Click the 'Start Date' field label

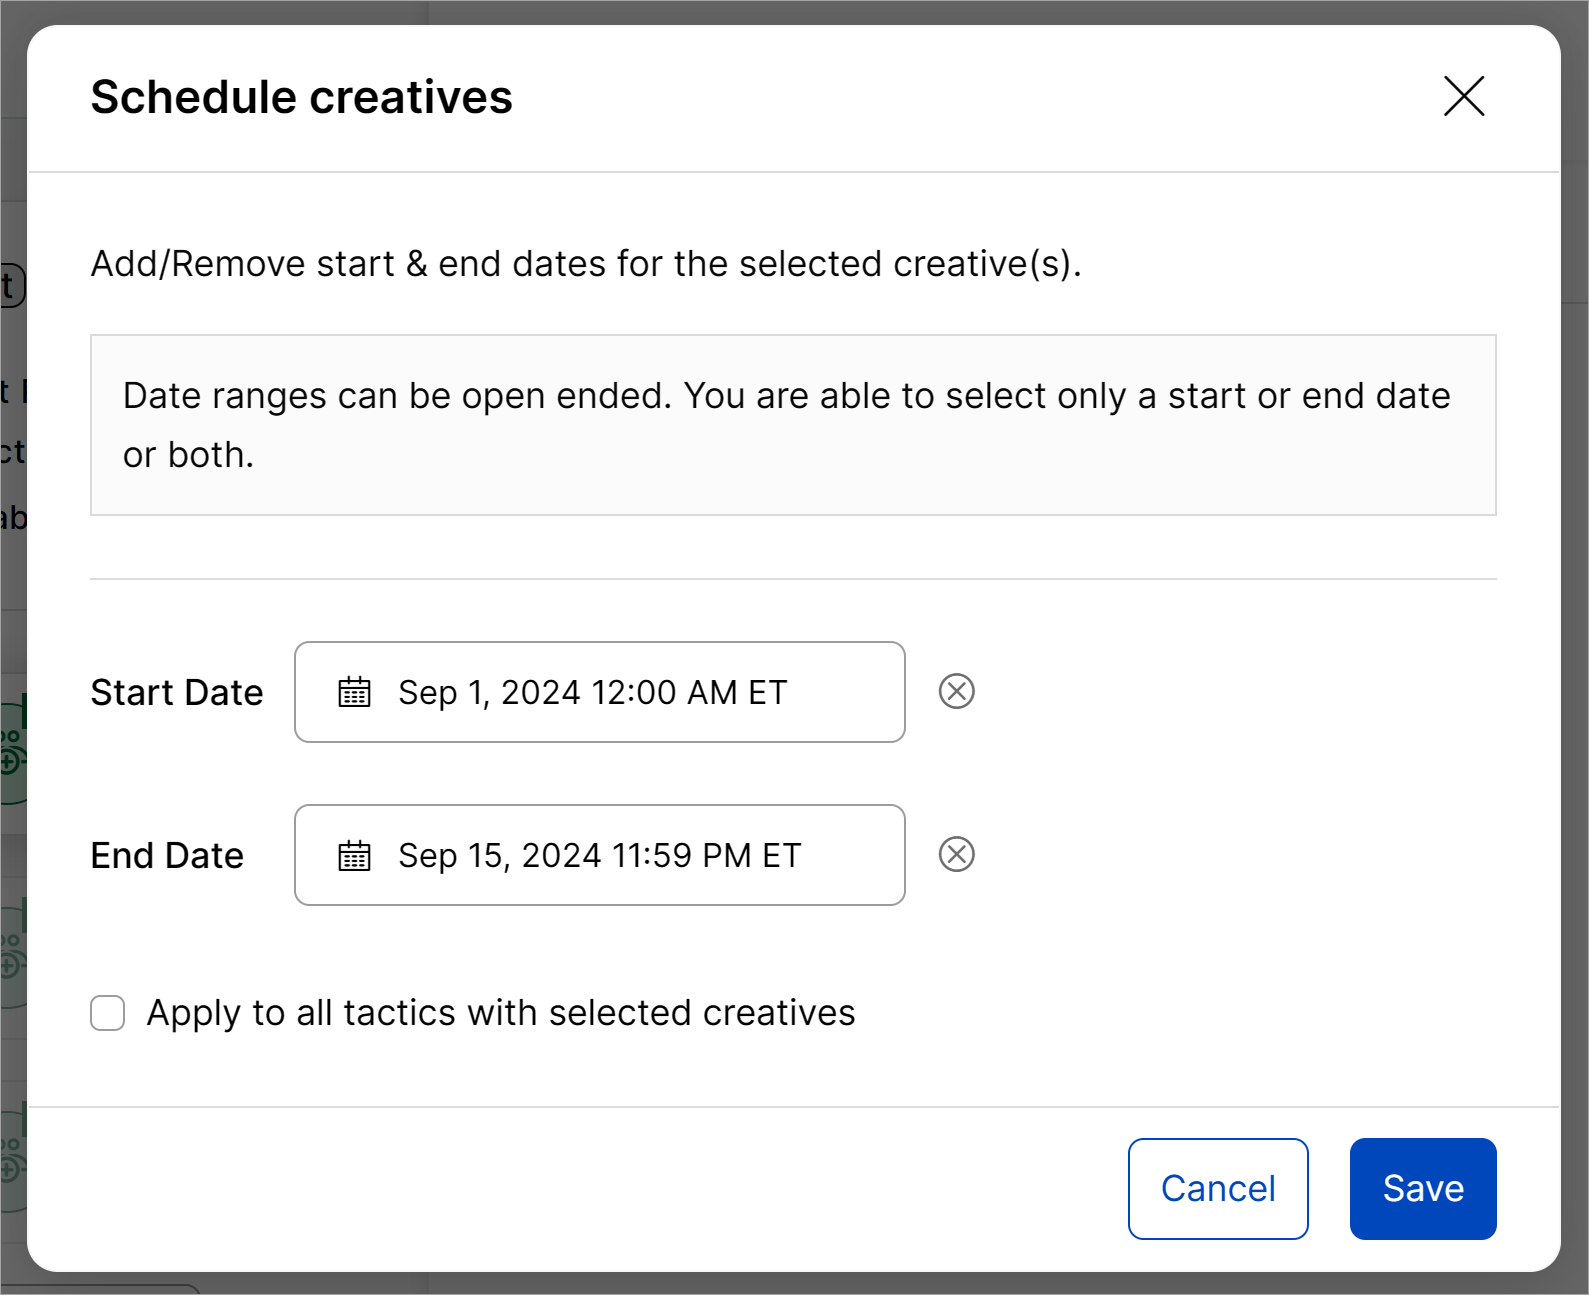tap(177, 693)
